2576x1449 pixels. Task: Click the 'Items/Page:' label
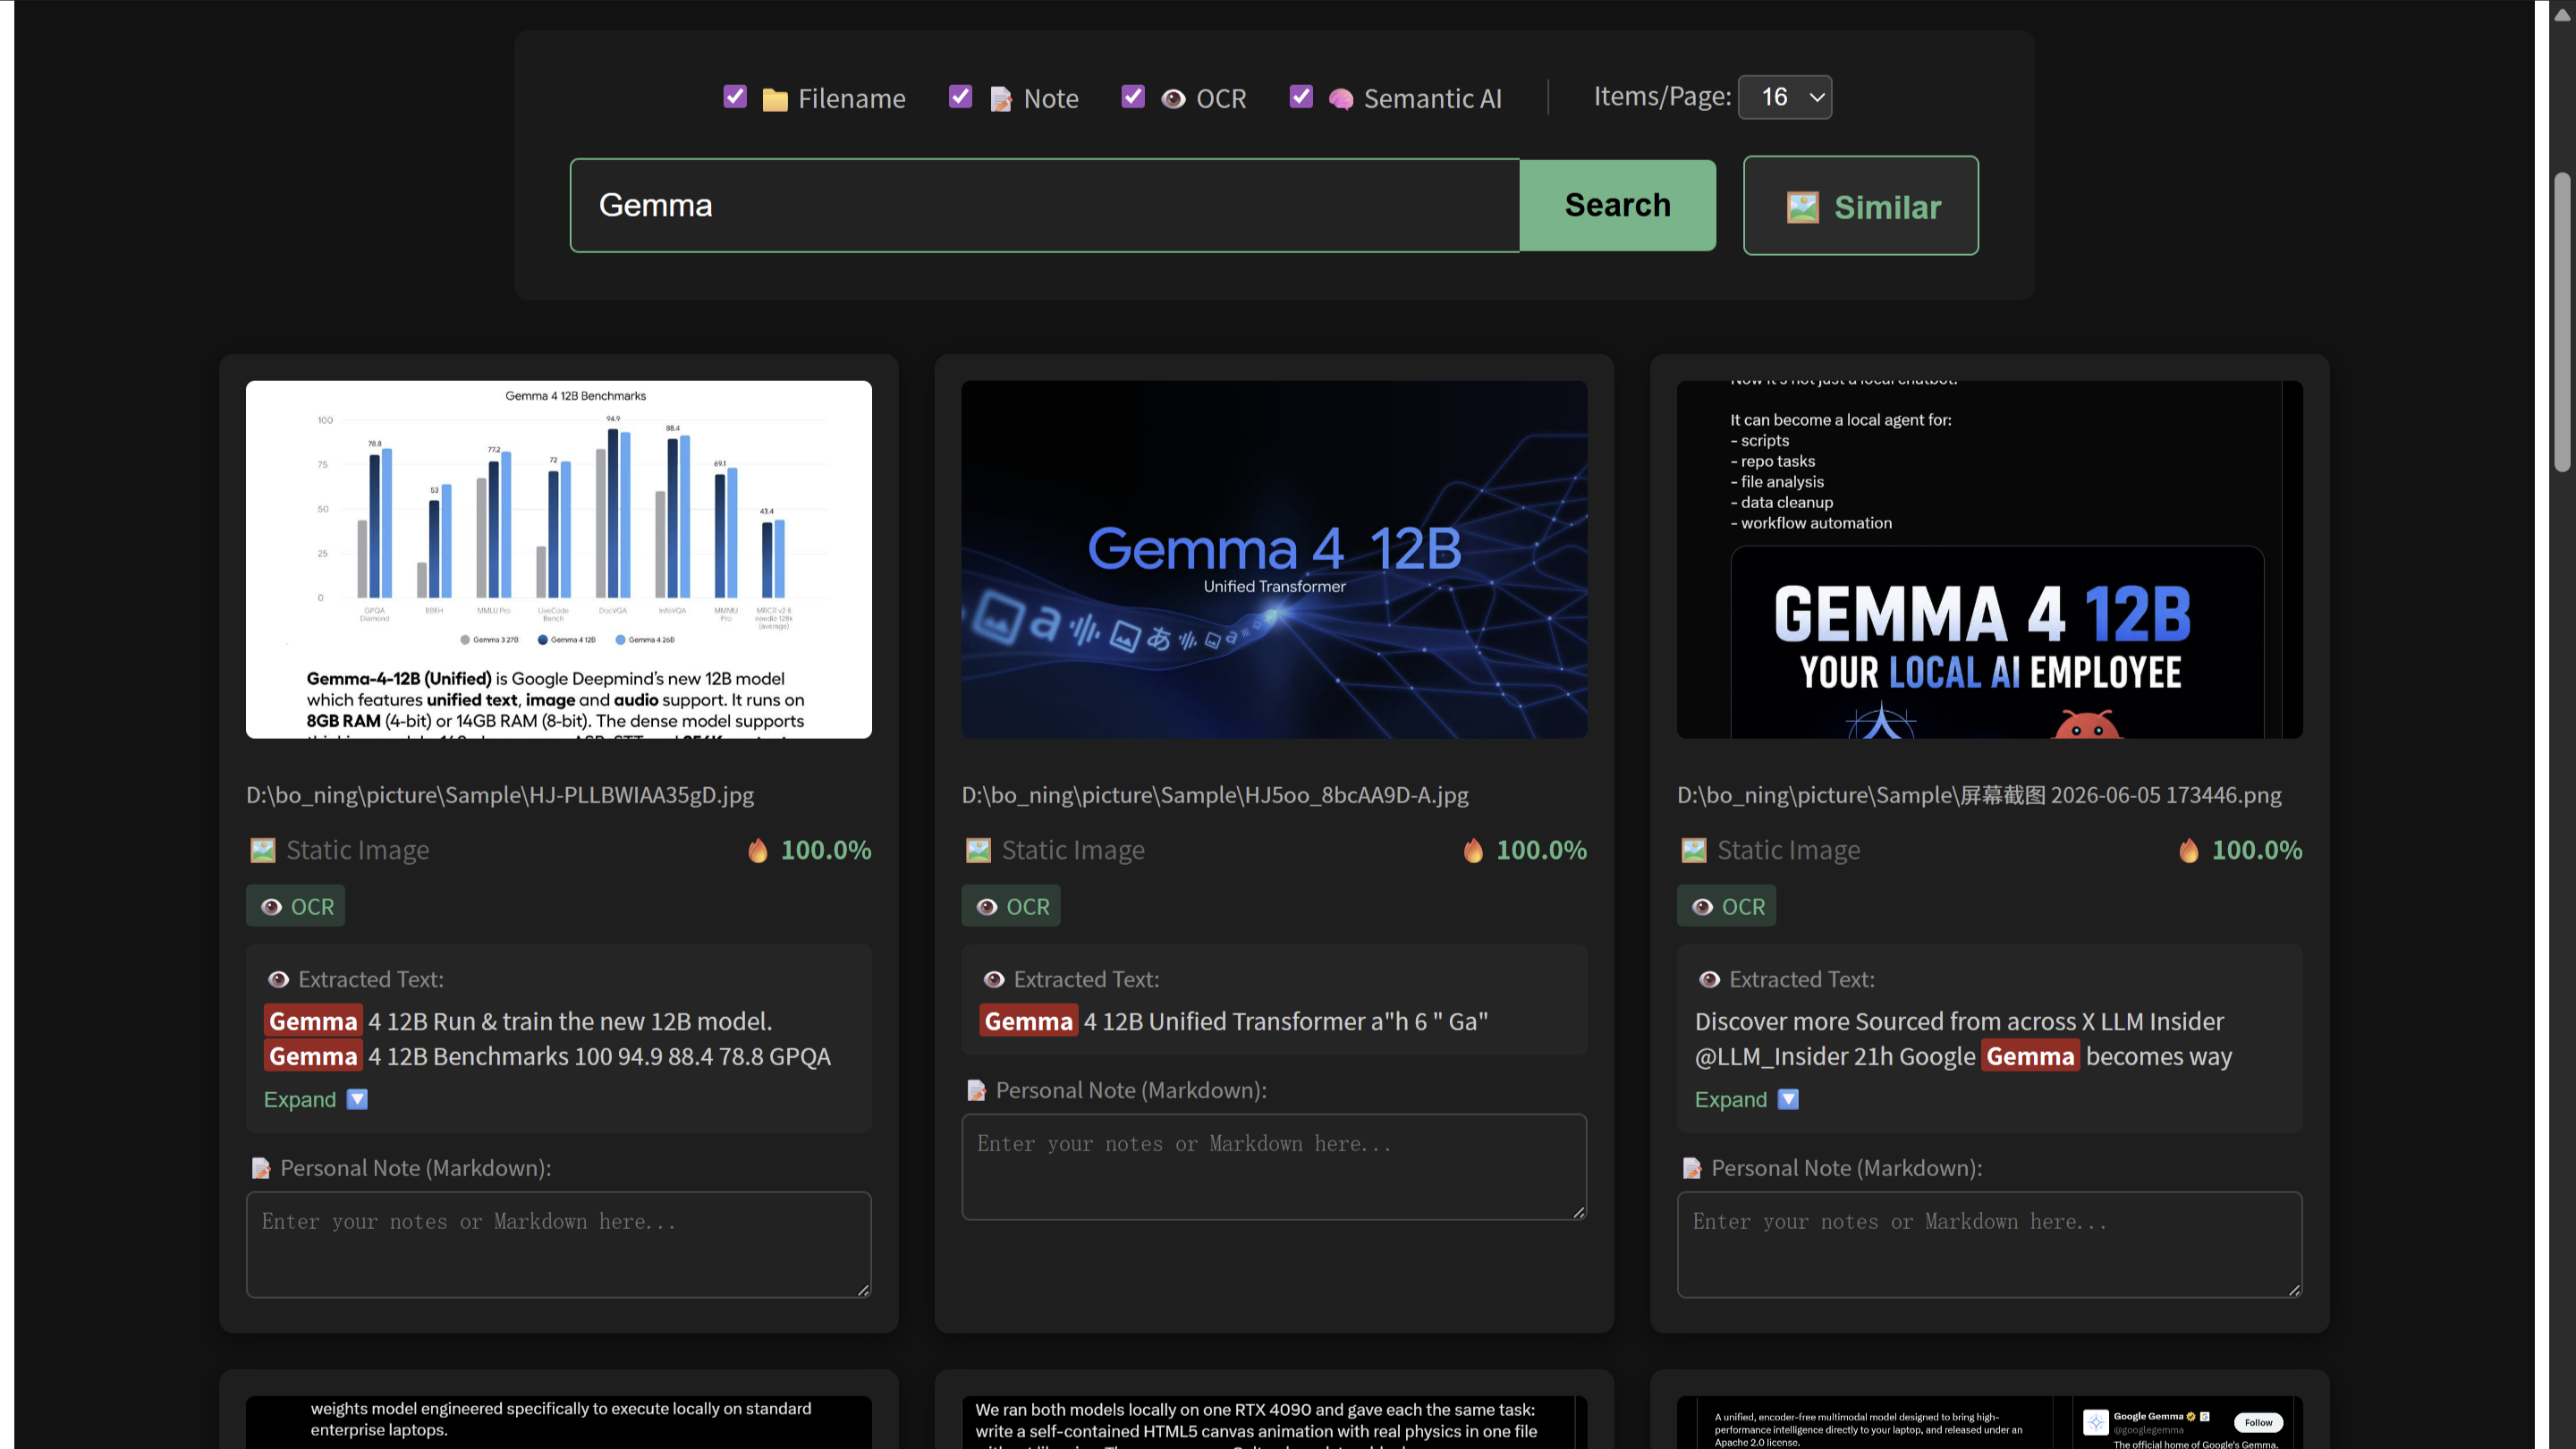1662,96
